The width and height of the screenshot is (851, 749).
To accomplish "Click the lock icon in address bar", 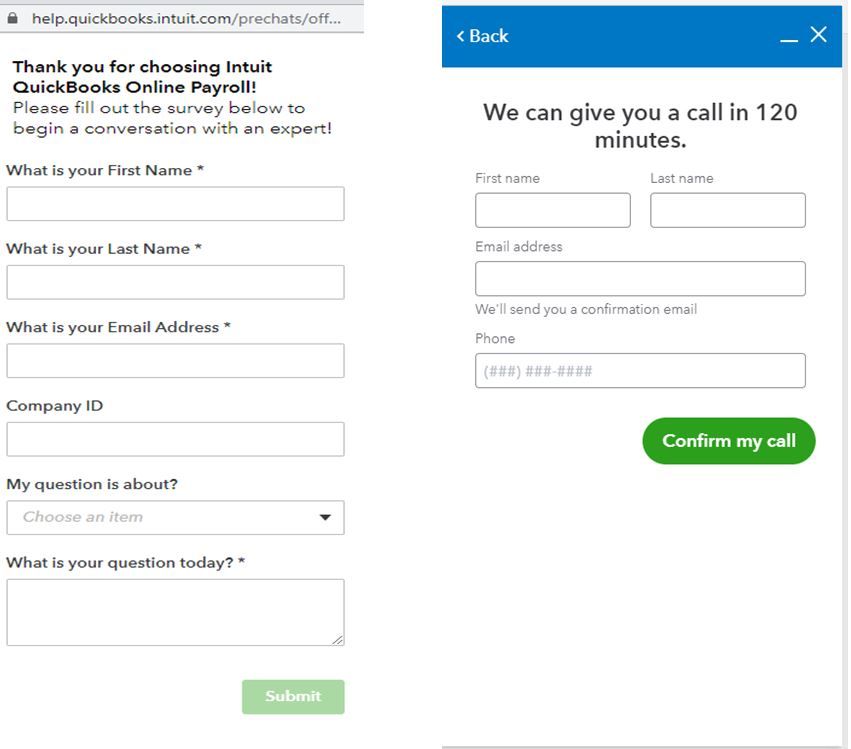I will [12, 18].
